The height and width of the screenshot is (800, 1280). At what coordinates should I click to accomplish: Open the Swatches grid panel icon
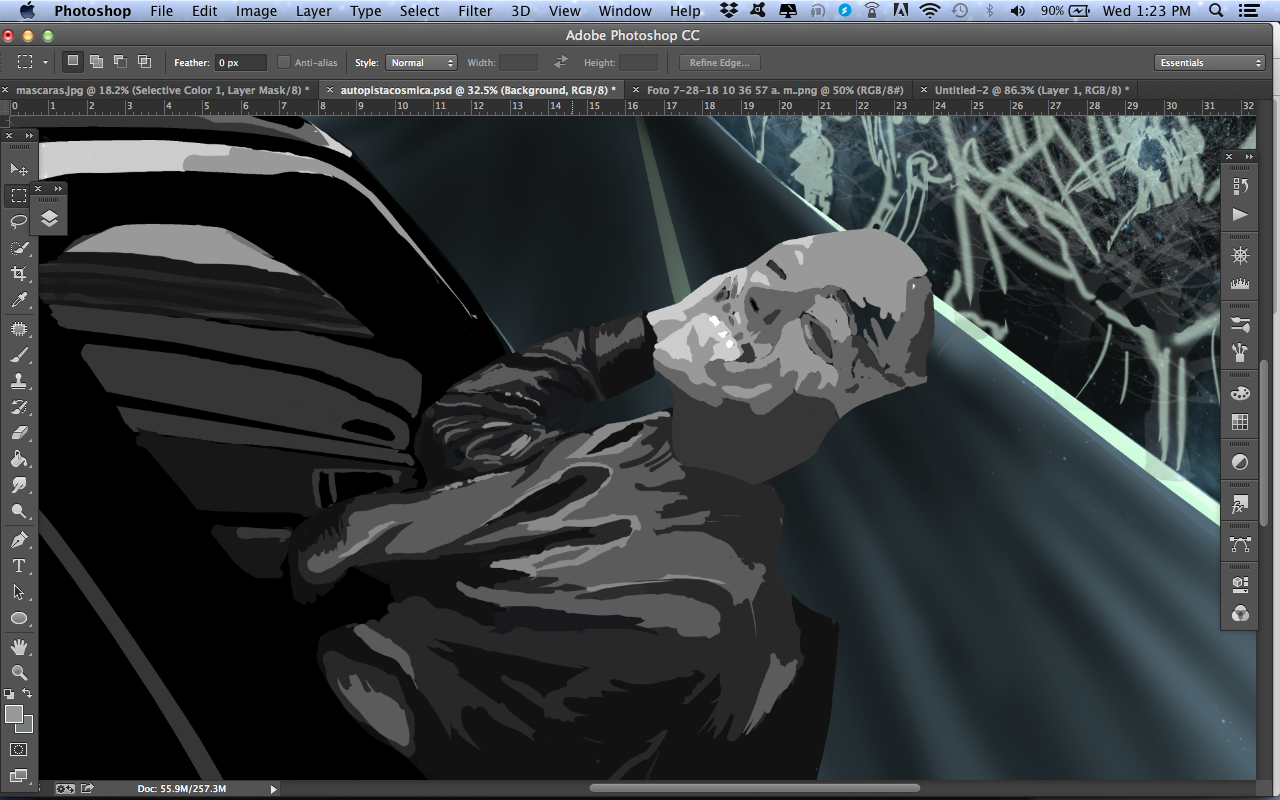pyautogui.click(x=1240, y=422)
